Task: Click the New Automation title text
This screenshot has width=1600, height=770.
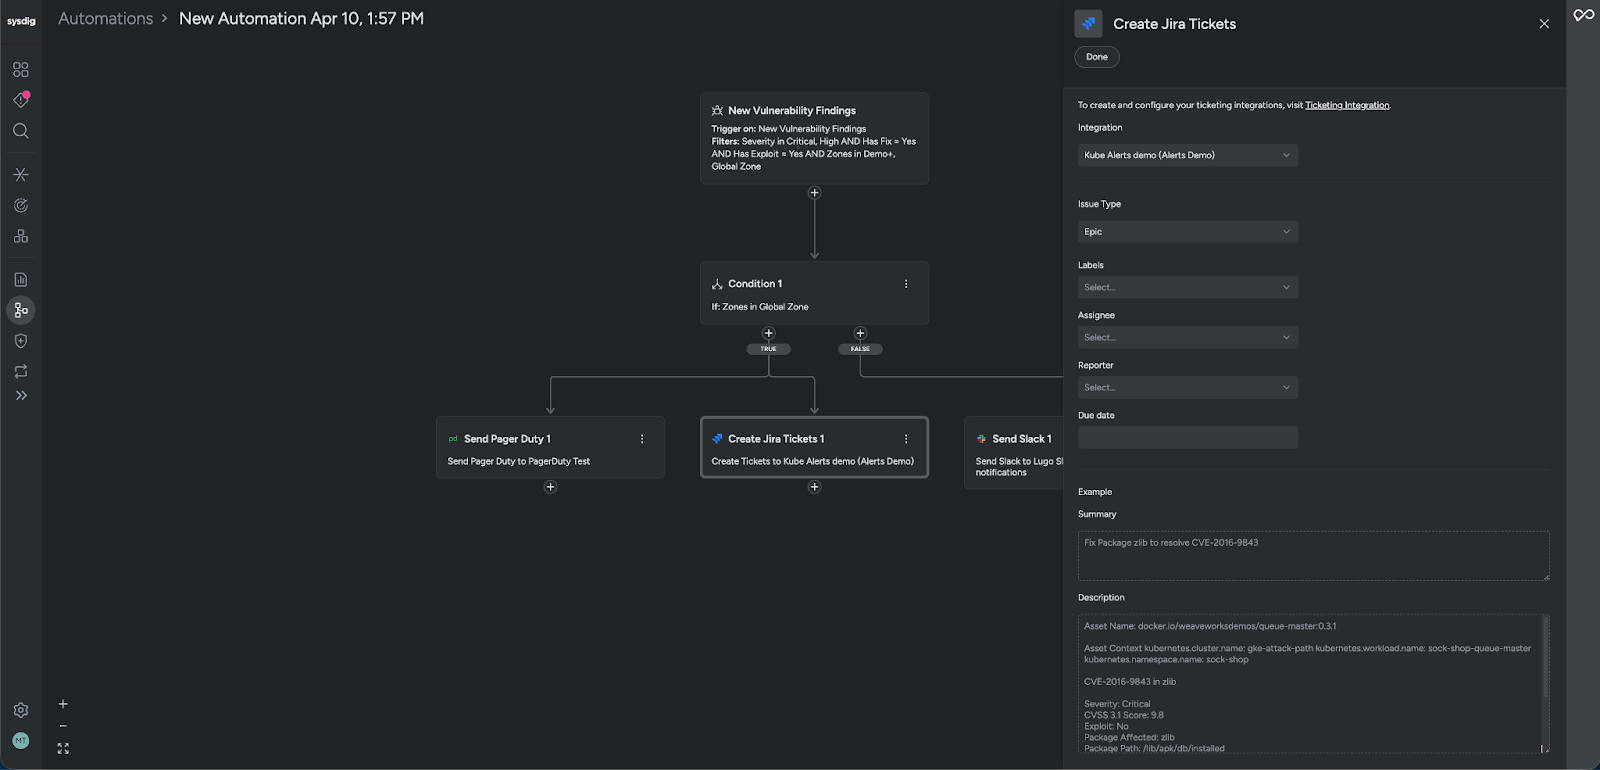Action: coord(301,18)
